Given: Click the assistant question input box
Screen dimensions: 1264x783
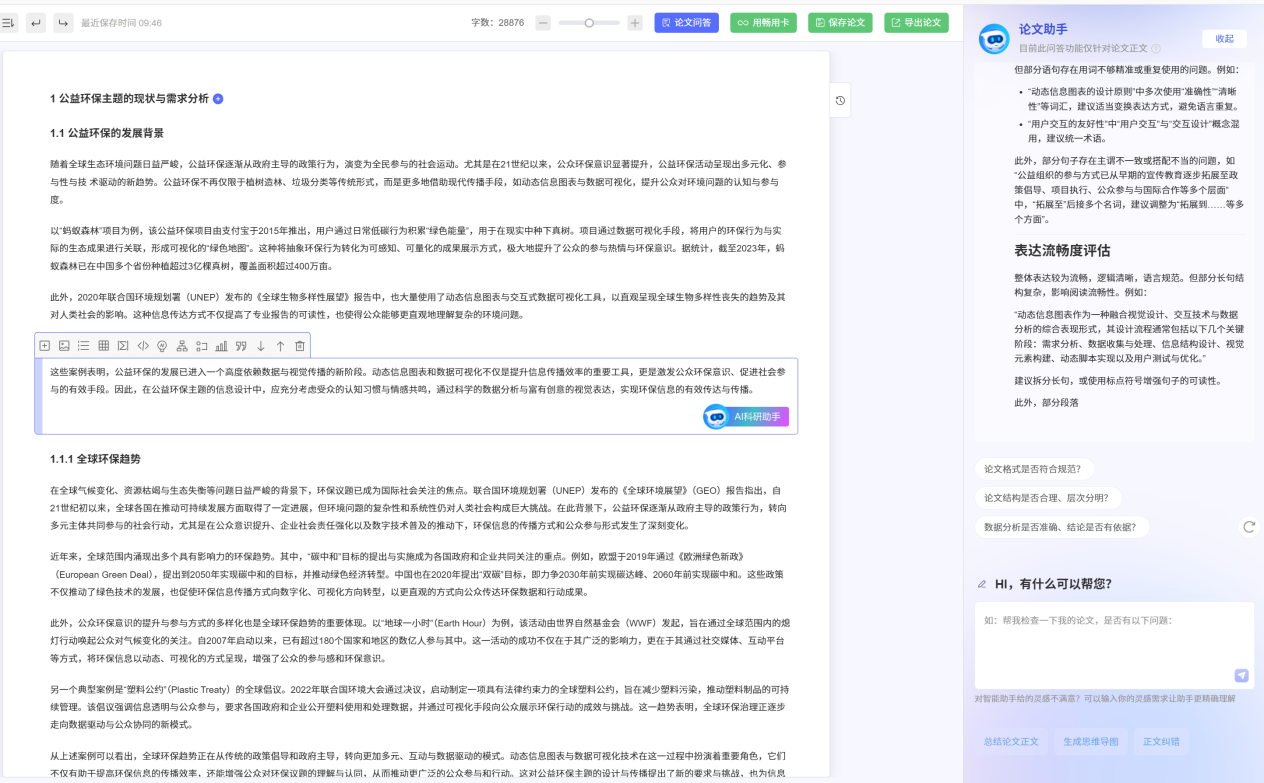Looking at the screenshot, I should [x=1114, y=645].
